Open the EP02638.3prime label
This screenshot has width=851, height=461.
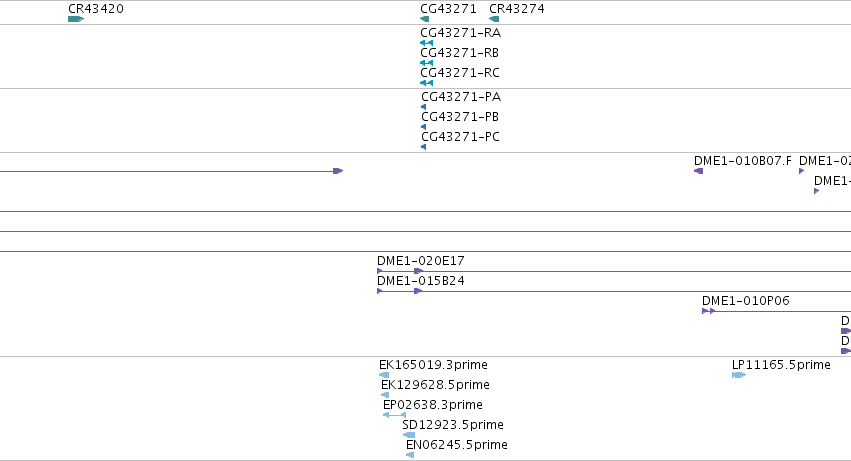(433, 405)
